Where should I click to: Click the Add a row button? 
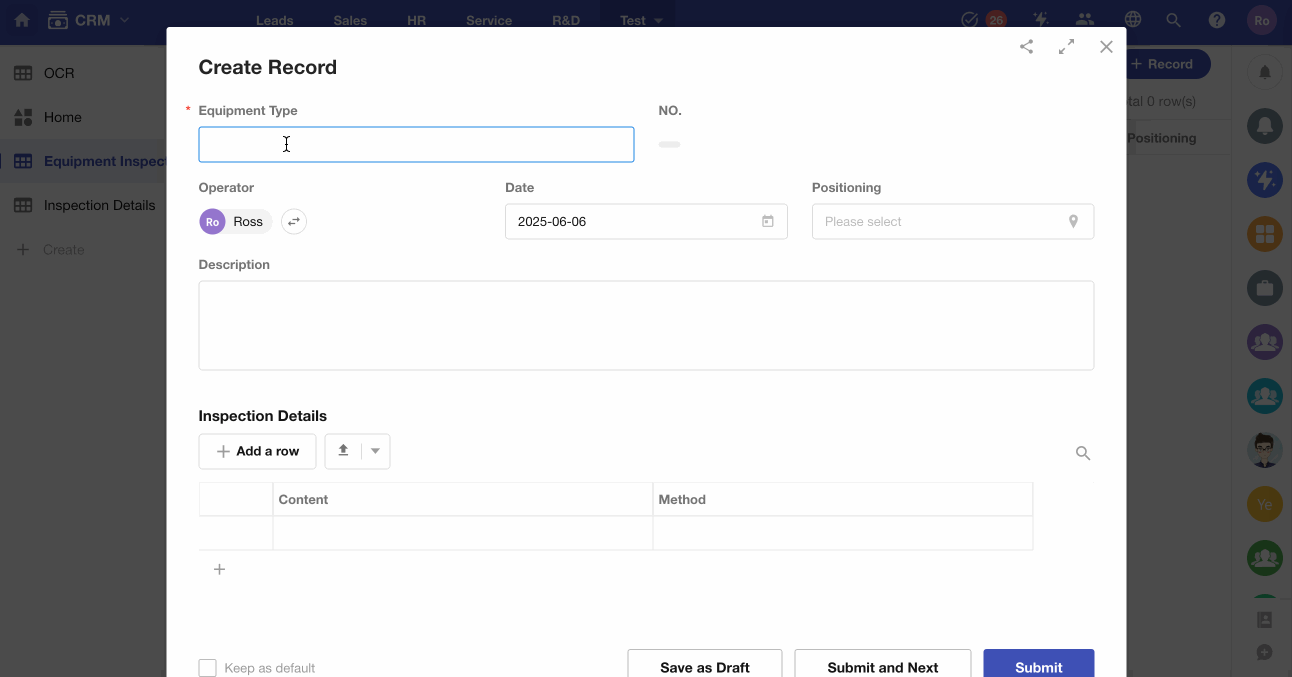[x=257, y=451]
